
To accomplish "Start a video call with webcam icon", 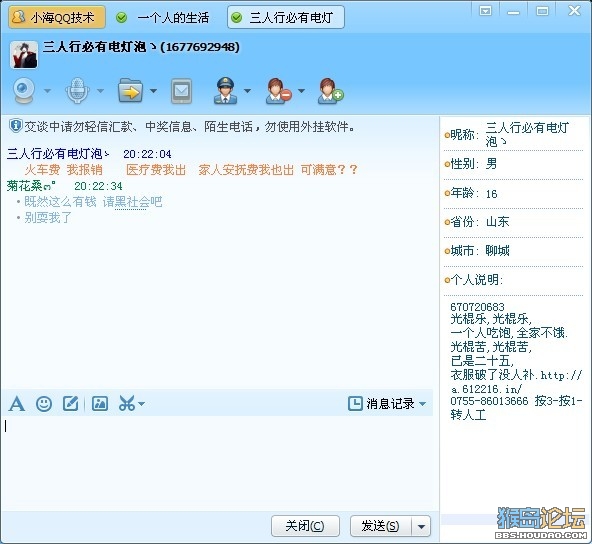I will pyautogui.click(x=24, y=90).
